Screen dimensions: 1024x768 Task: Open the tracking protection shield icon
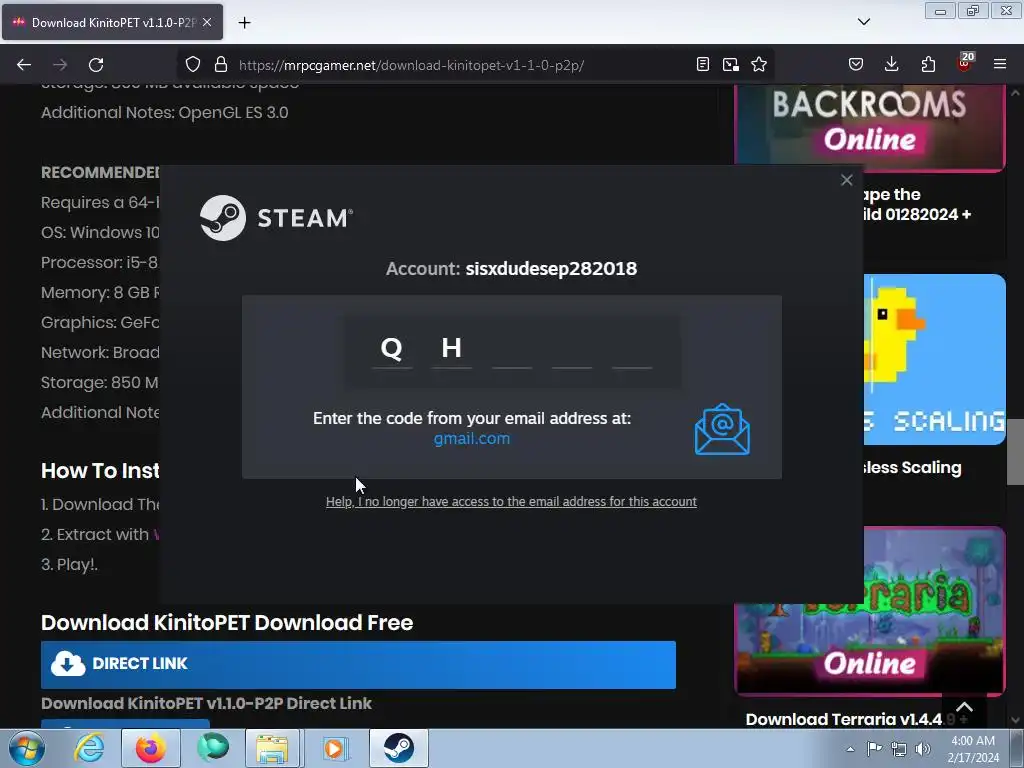click(x=193, y=64)
